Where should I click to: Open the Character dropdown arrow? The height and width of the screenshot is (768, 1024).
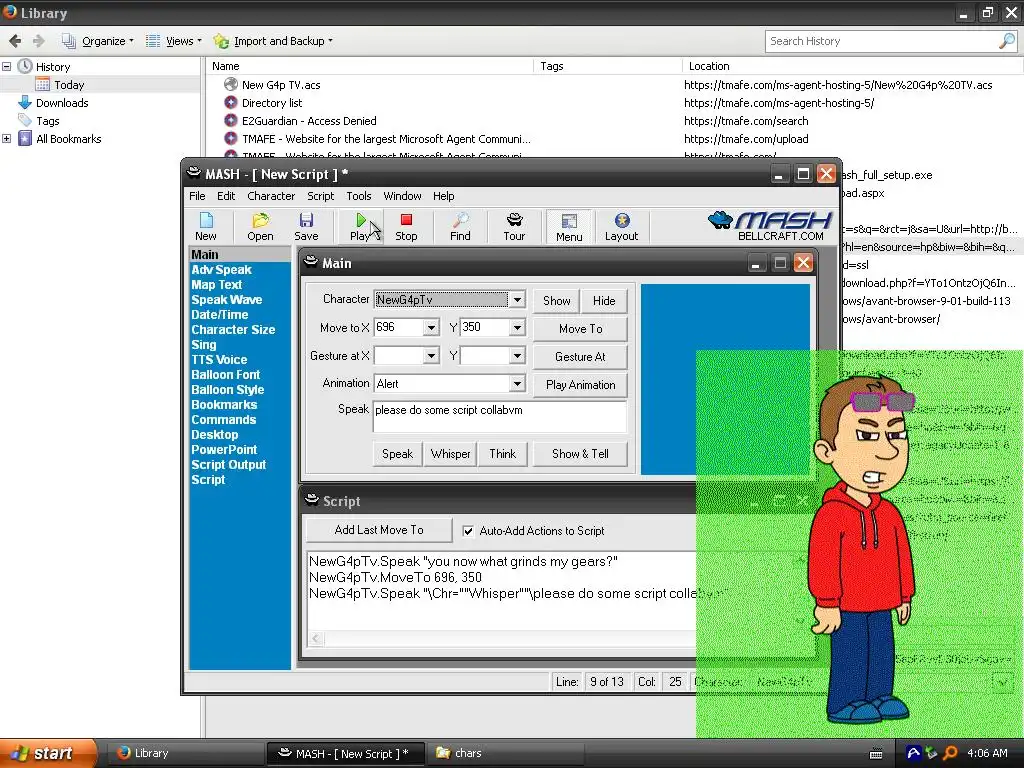517,300
